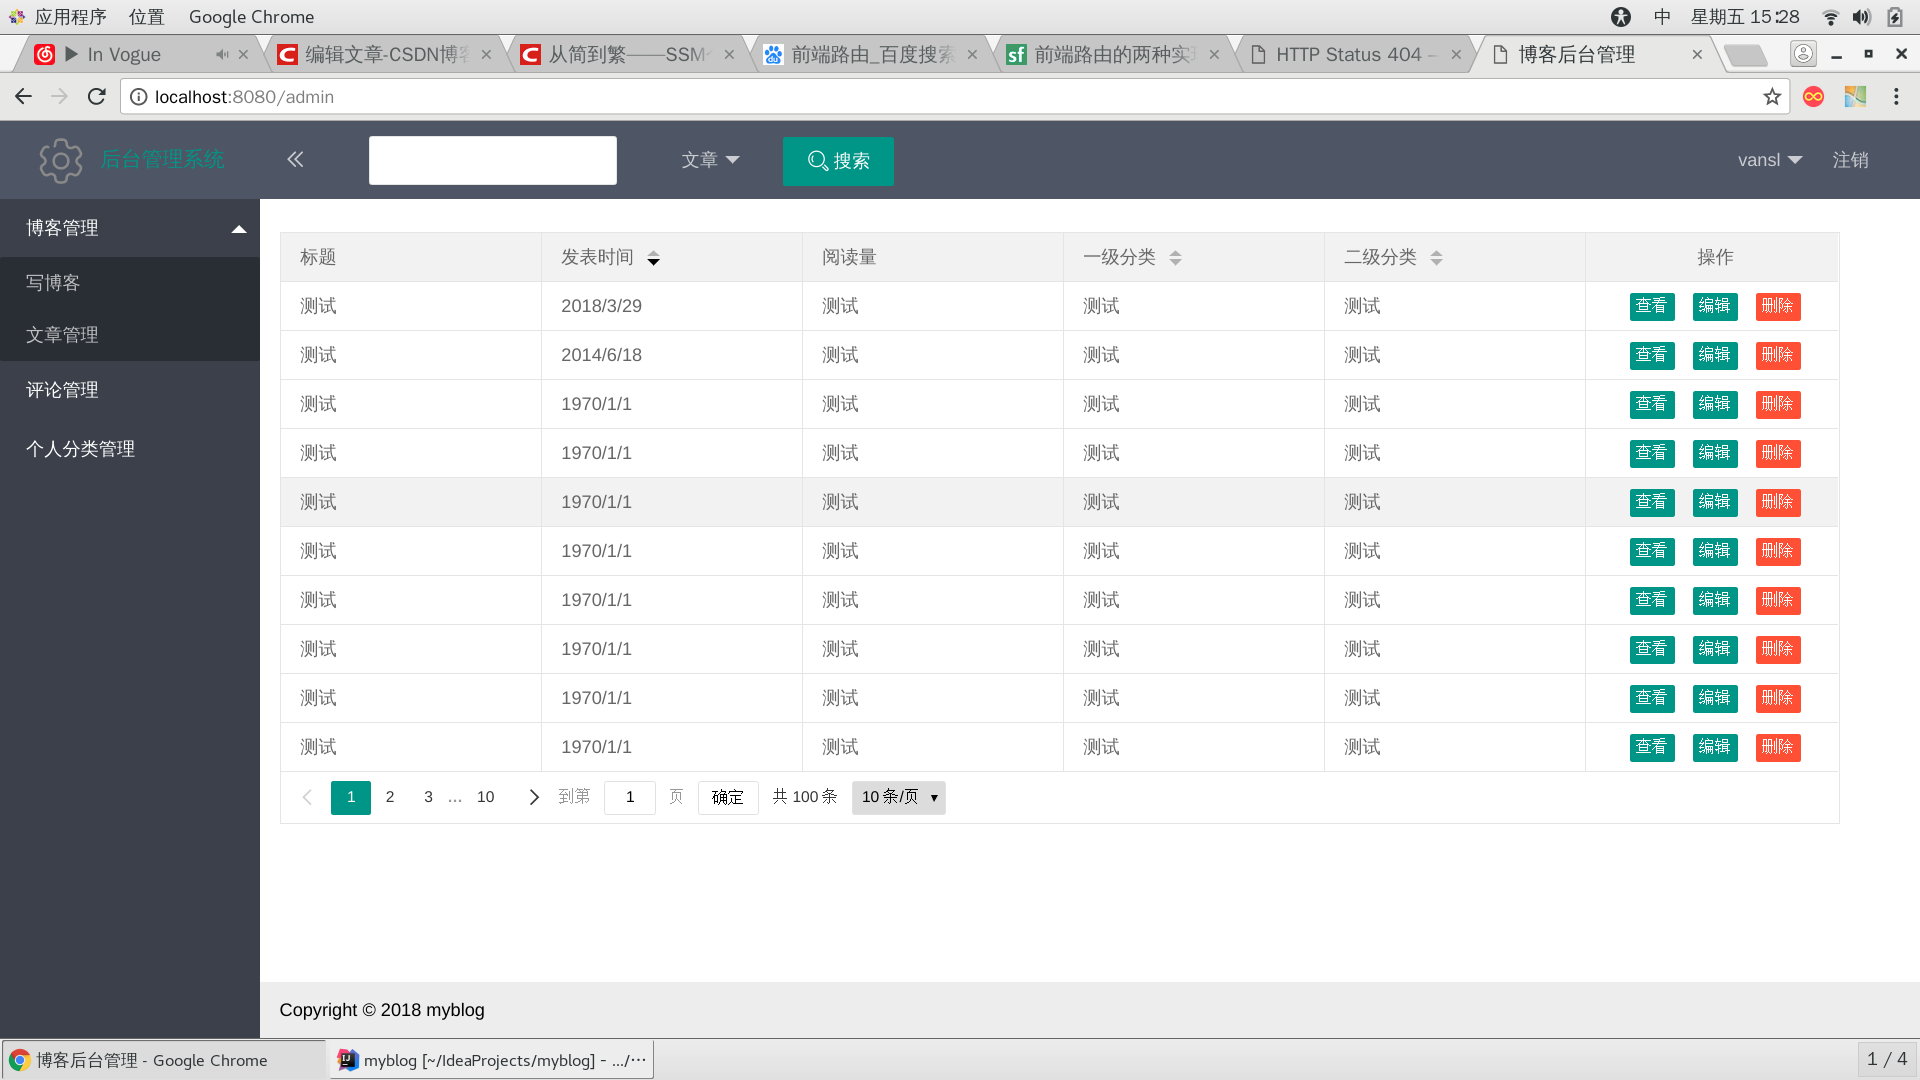Click the 中 input method indicator
1920x1080 pixels.
click(x=1662, y=16)
